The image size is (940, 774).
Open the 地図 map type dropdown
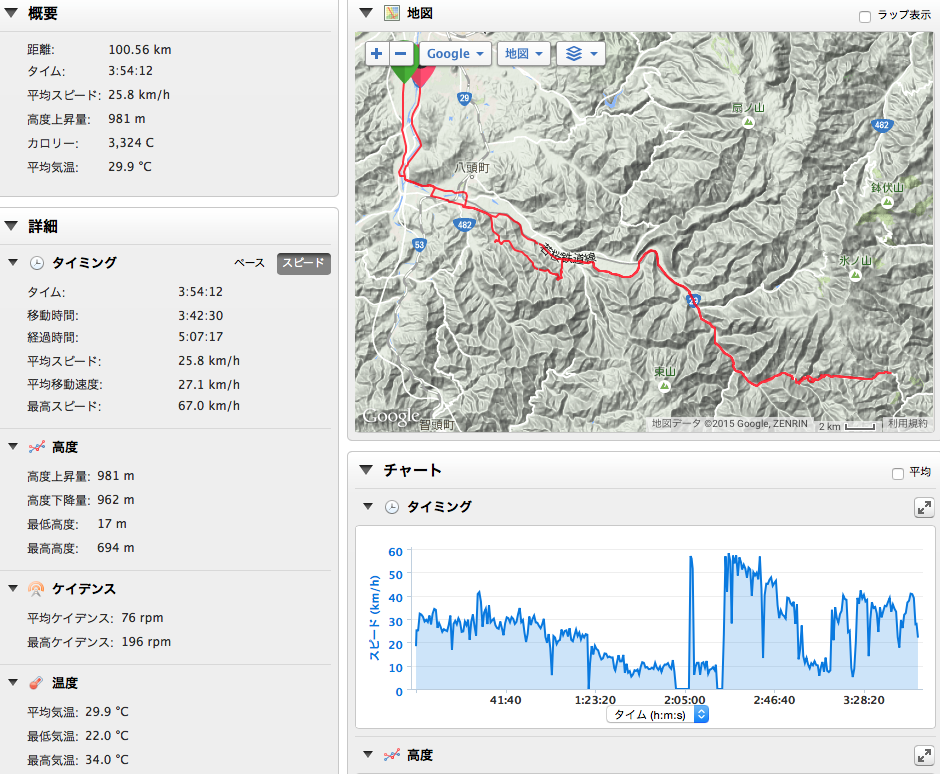tap(524, 53)
